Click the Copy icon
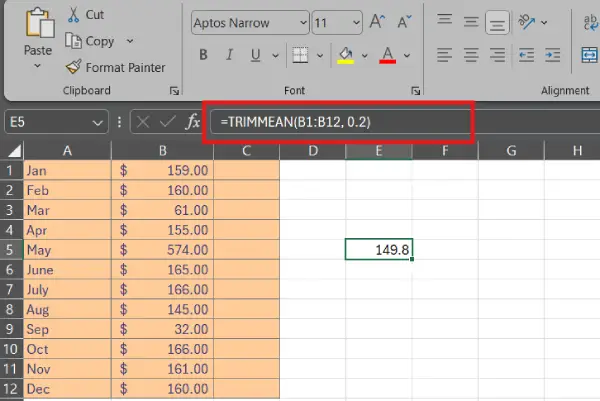 pyautogui.click(x=73, y=41)
